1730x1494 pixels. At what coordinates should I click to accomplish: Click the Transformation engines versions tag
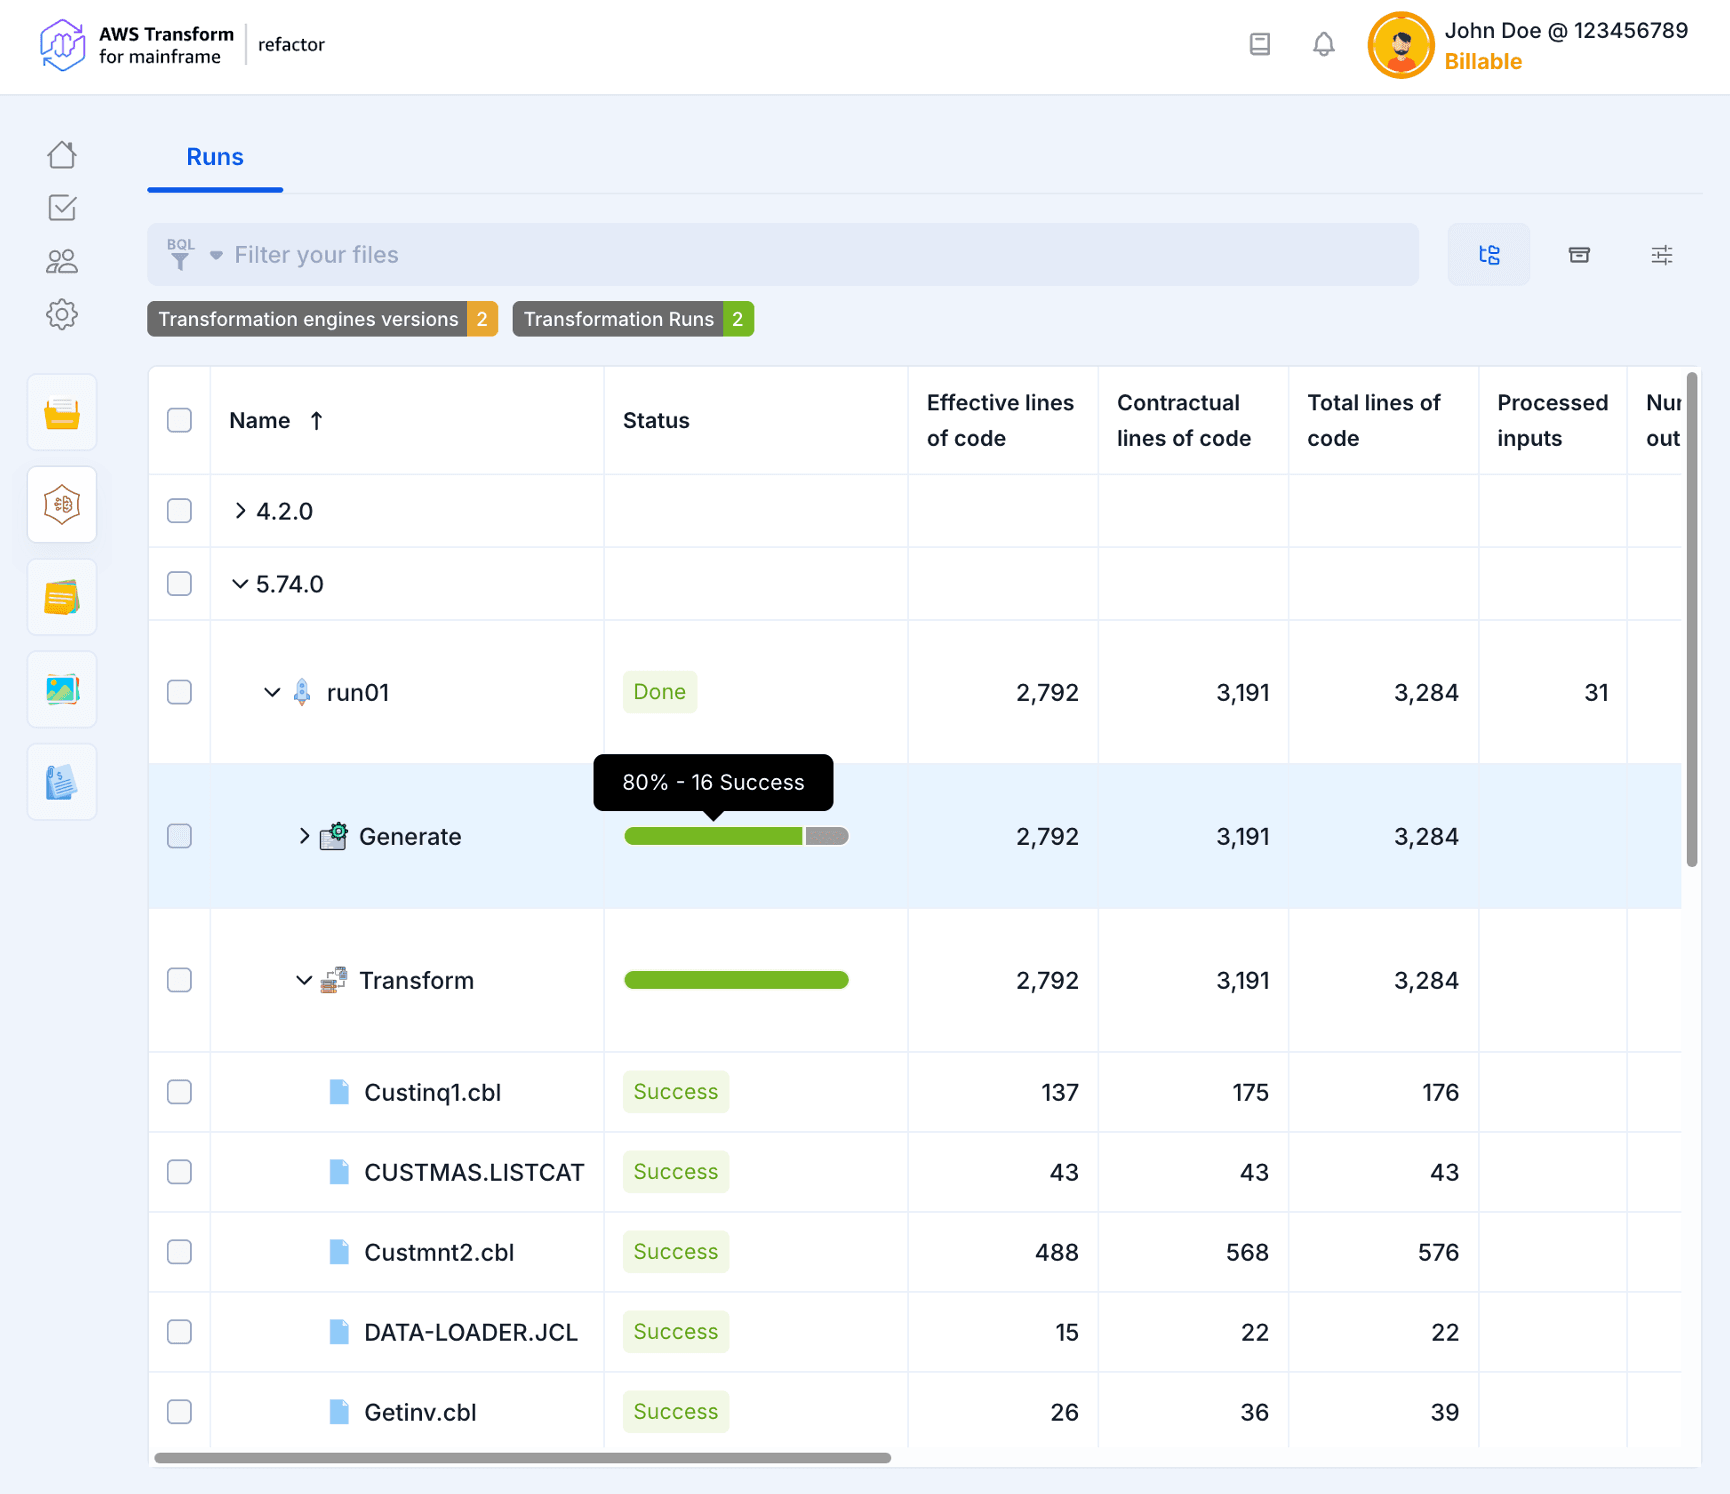pyautogui.click(x=321, y=319)
